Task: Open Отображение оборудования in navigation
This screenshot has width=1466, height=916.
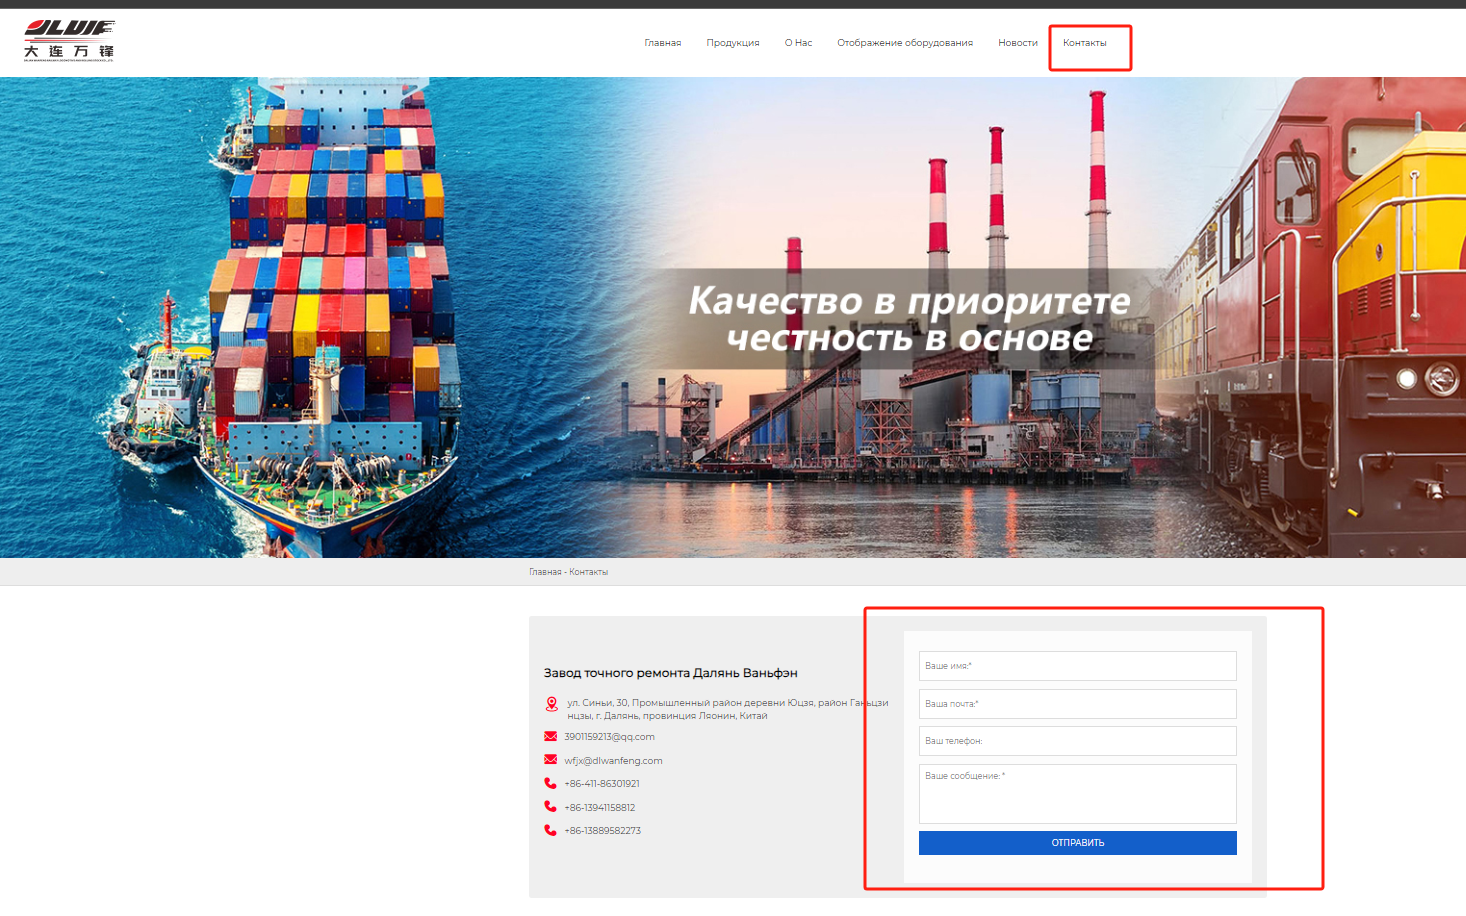Action: point(904,43)
